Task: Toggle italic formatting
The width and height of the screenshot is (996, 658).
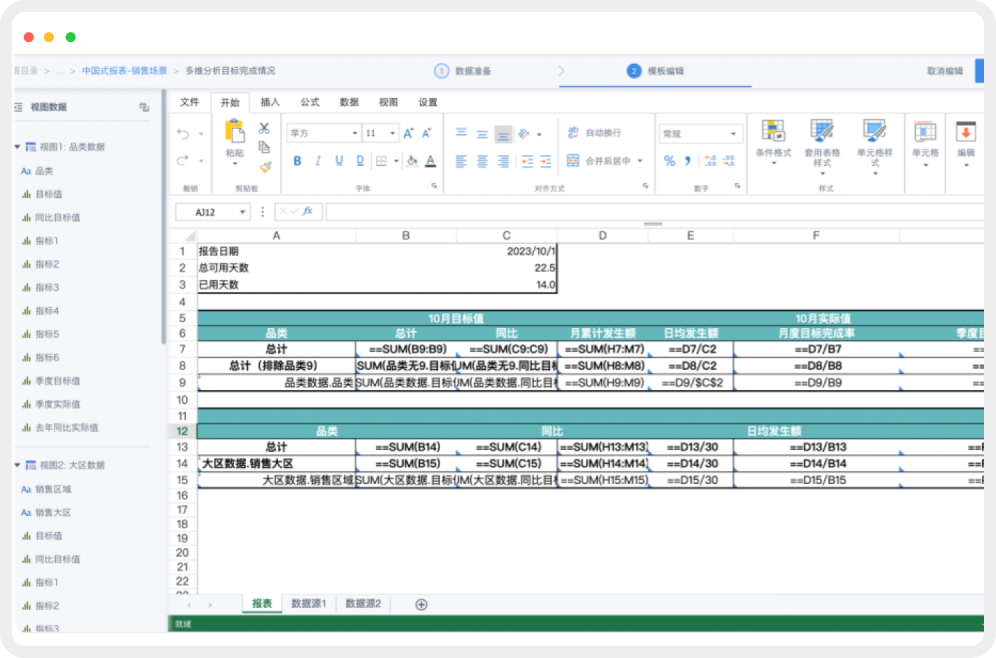Action: point(318,161)
